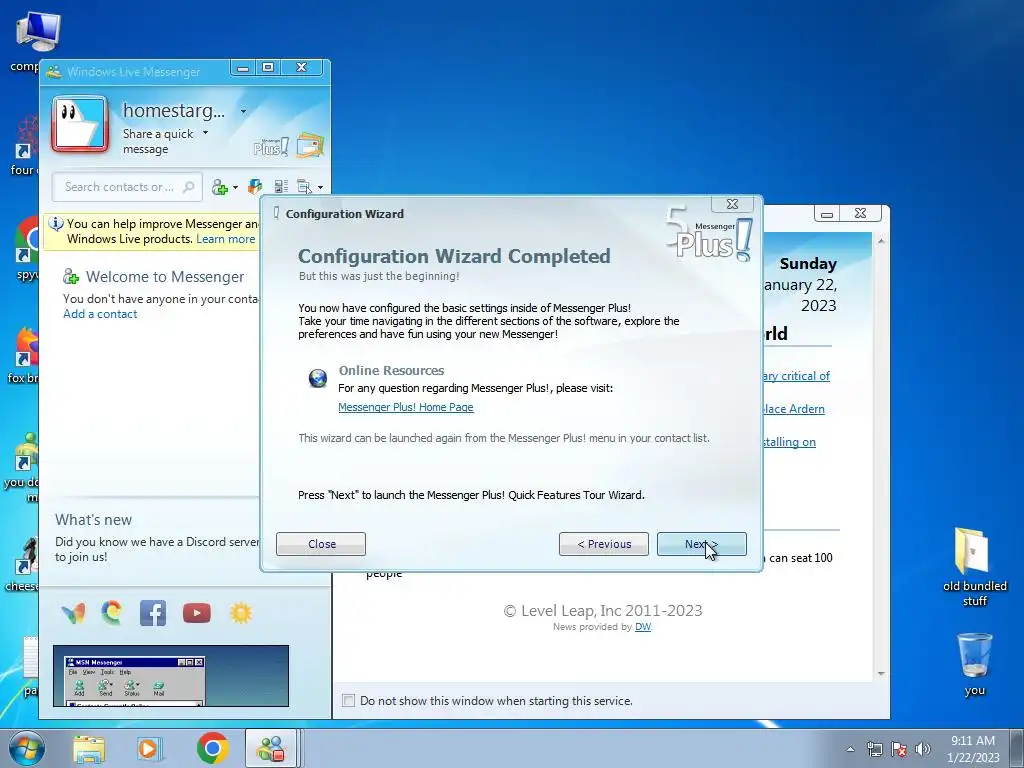Viewport: 1024px width, 768px height.
Task: Open Messenger Plus! menu logo in contact list
Action: click(271, 147)
